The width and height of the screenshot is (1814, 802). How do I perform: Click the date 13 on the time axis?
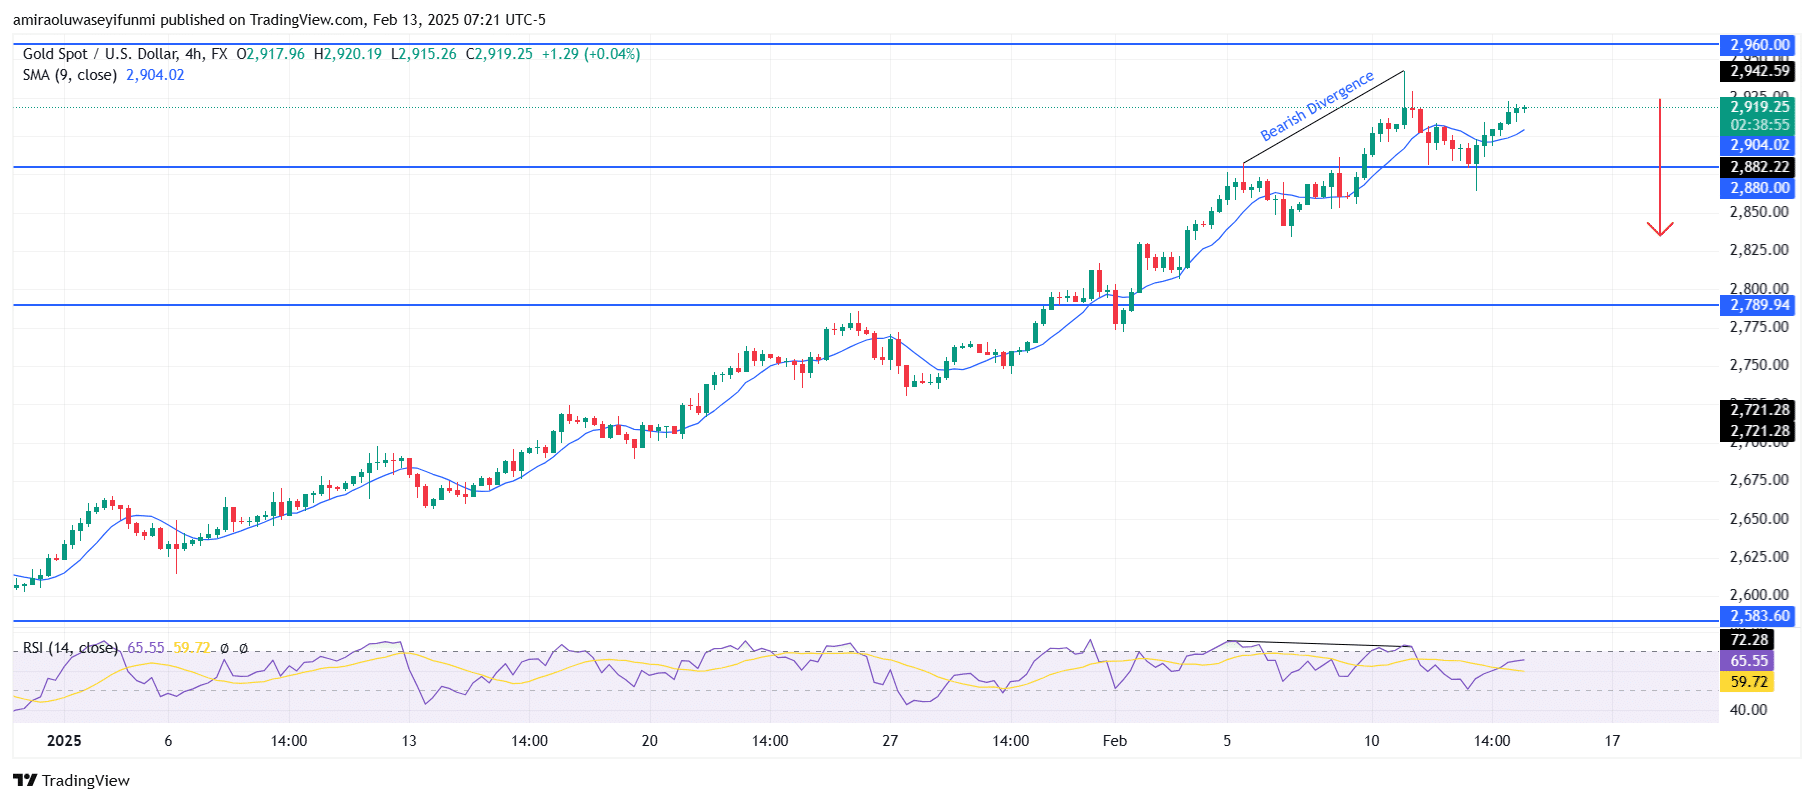(x=409, y=741)
